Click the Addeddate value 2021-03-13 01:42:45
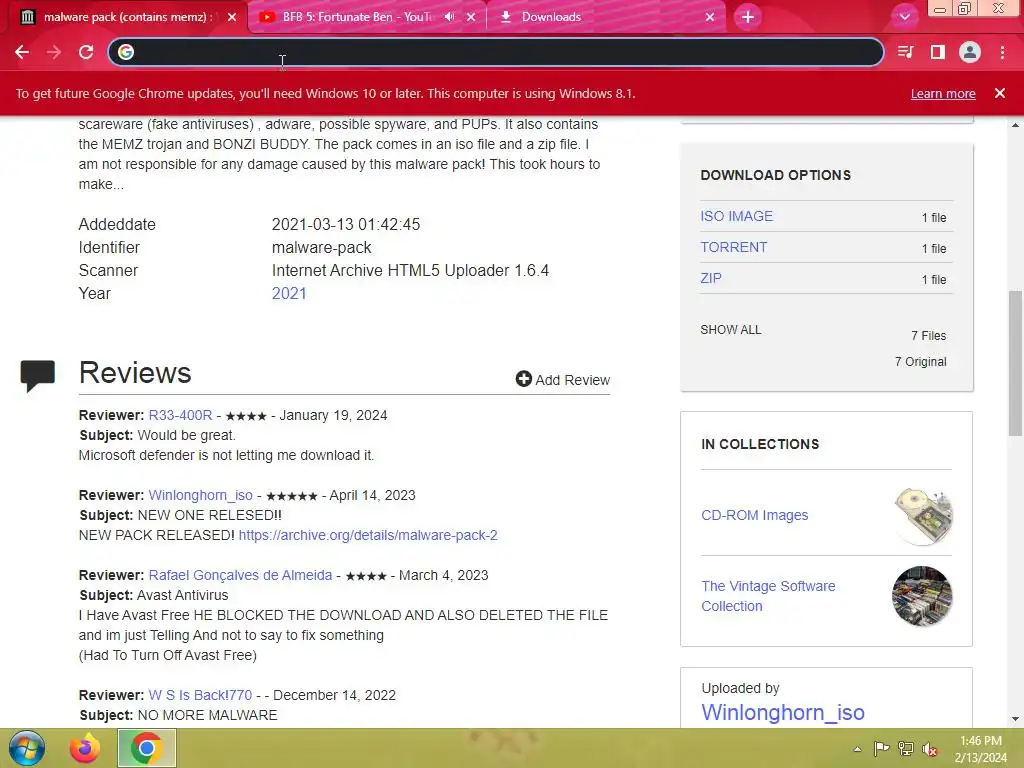Image resolution: width=1024 pixels, height=768 pixels. click(345, 224)
